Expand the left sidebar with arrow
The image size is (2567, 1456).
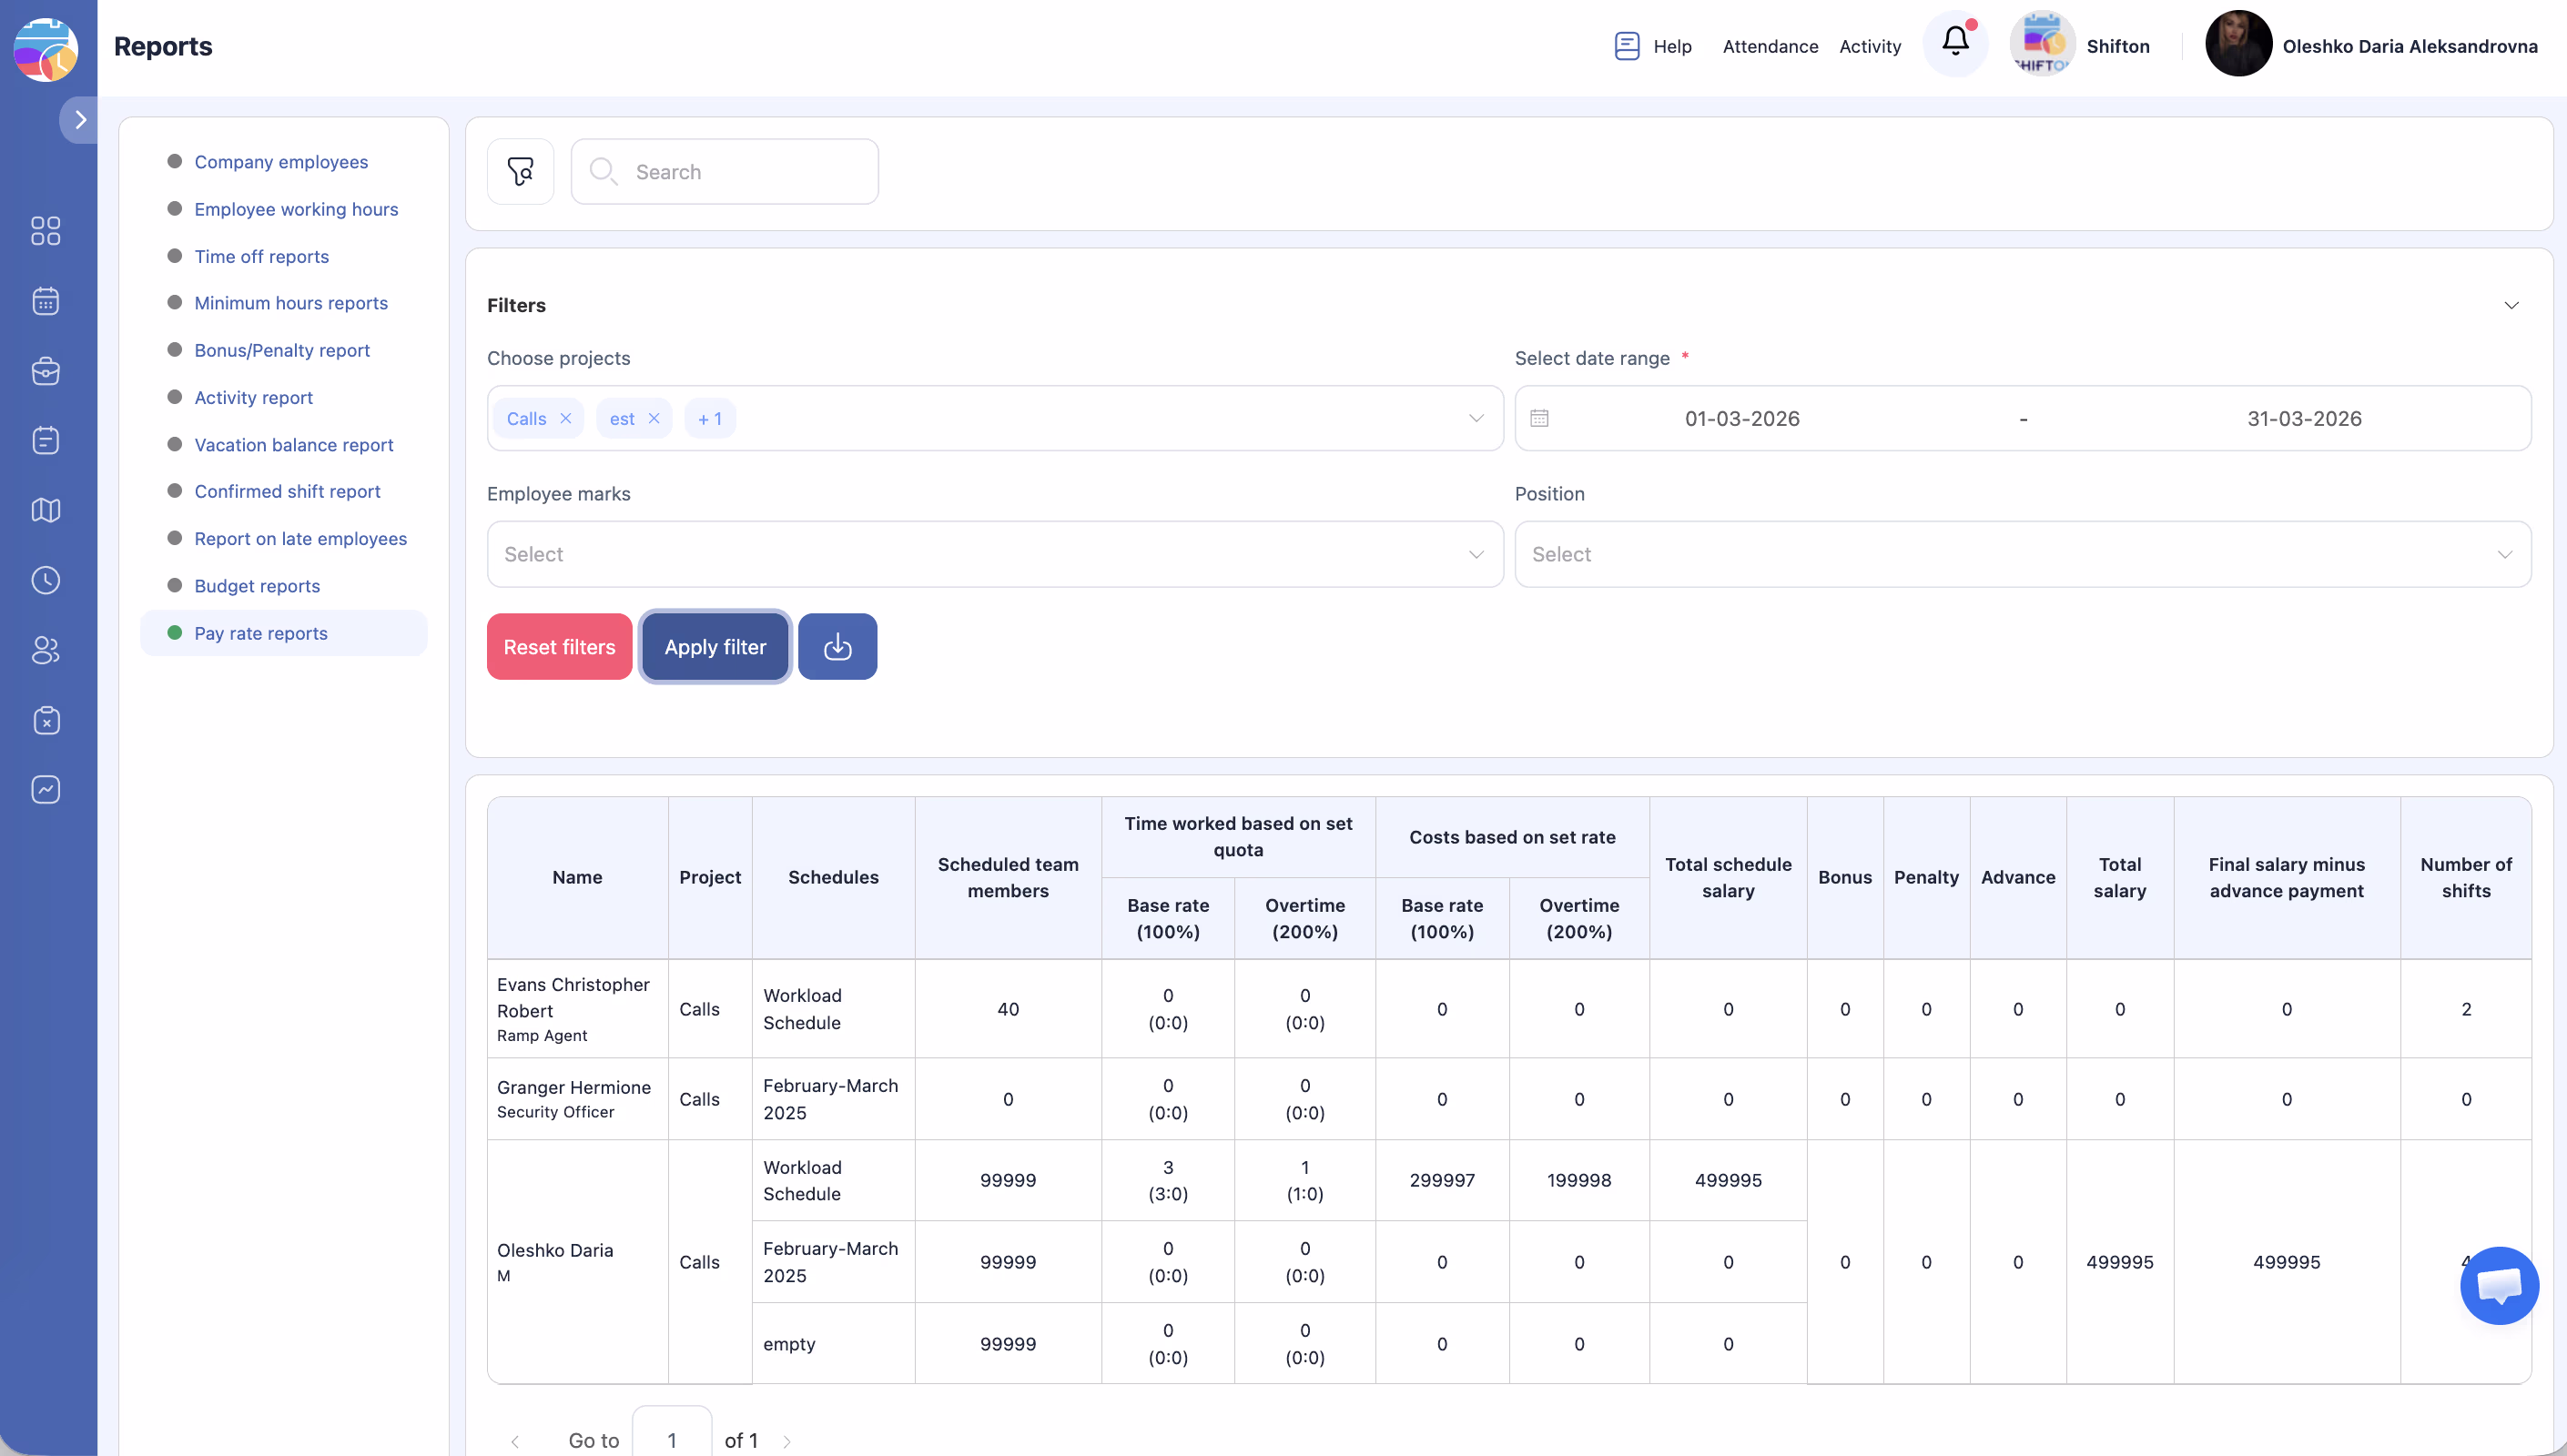[x=80, y=120]
